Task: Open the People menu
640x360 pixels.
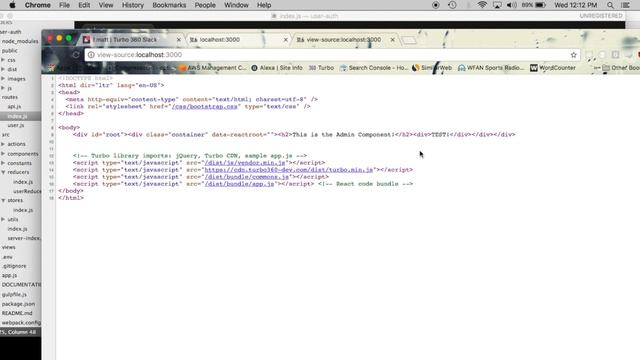Action: [x=205, y=5]
